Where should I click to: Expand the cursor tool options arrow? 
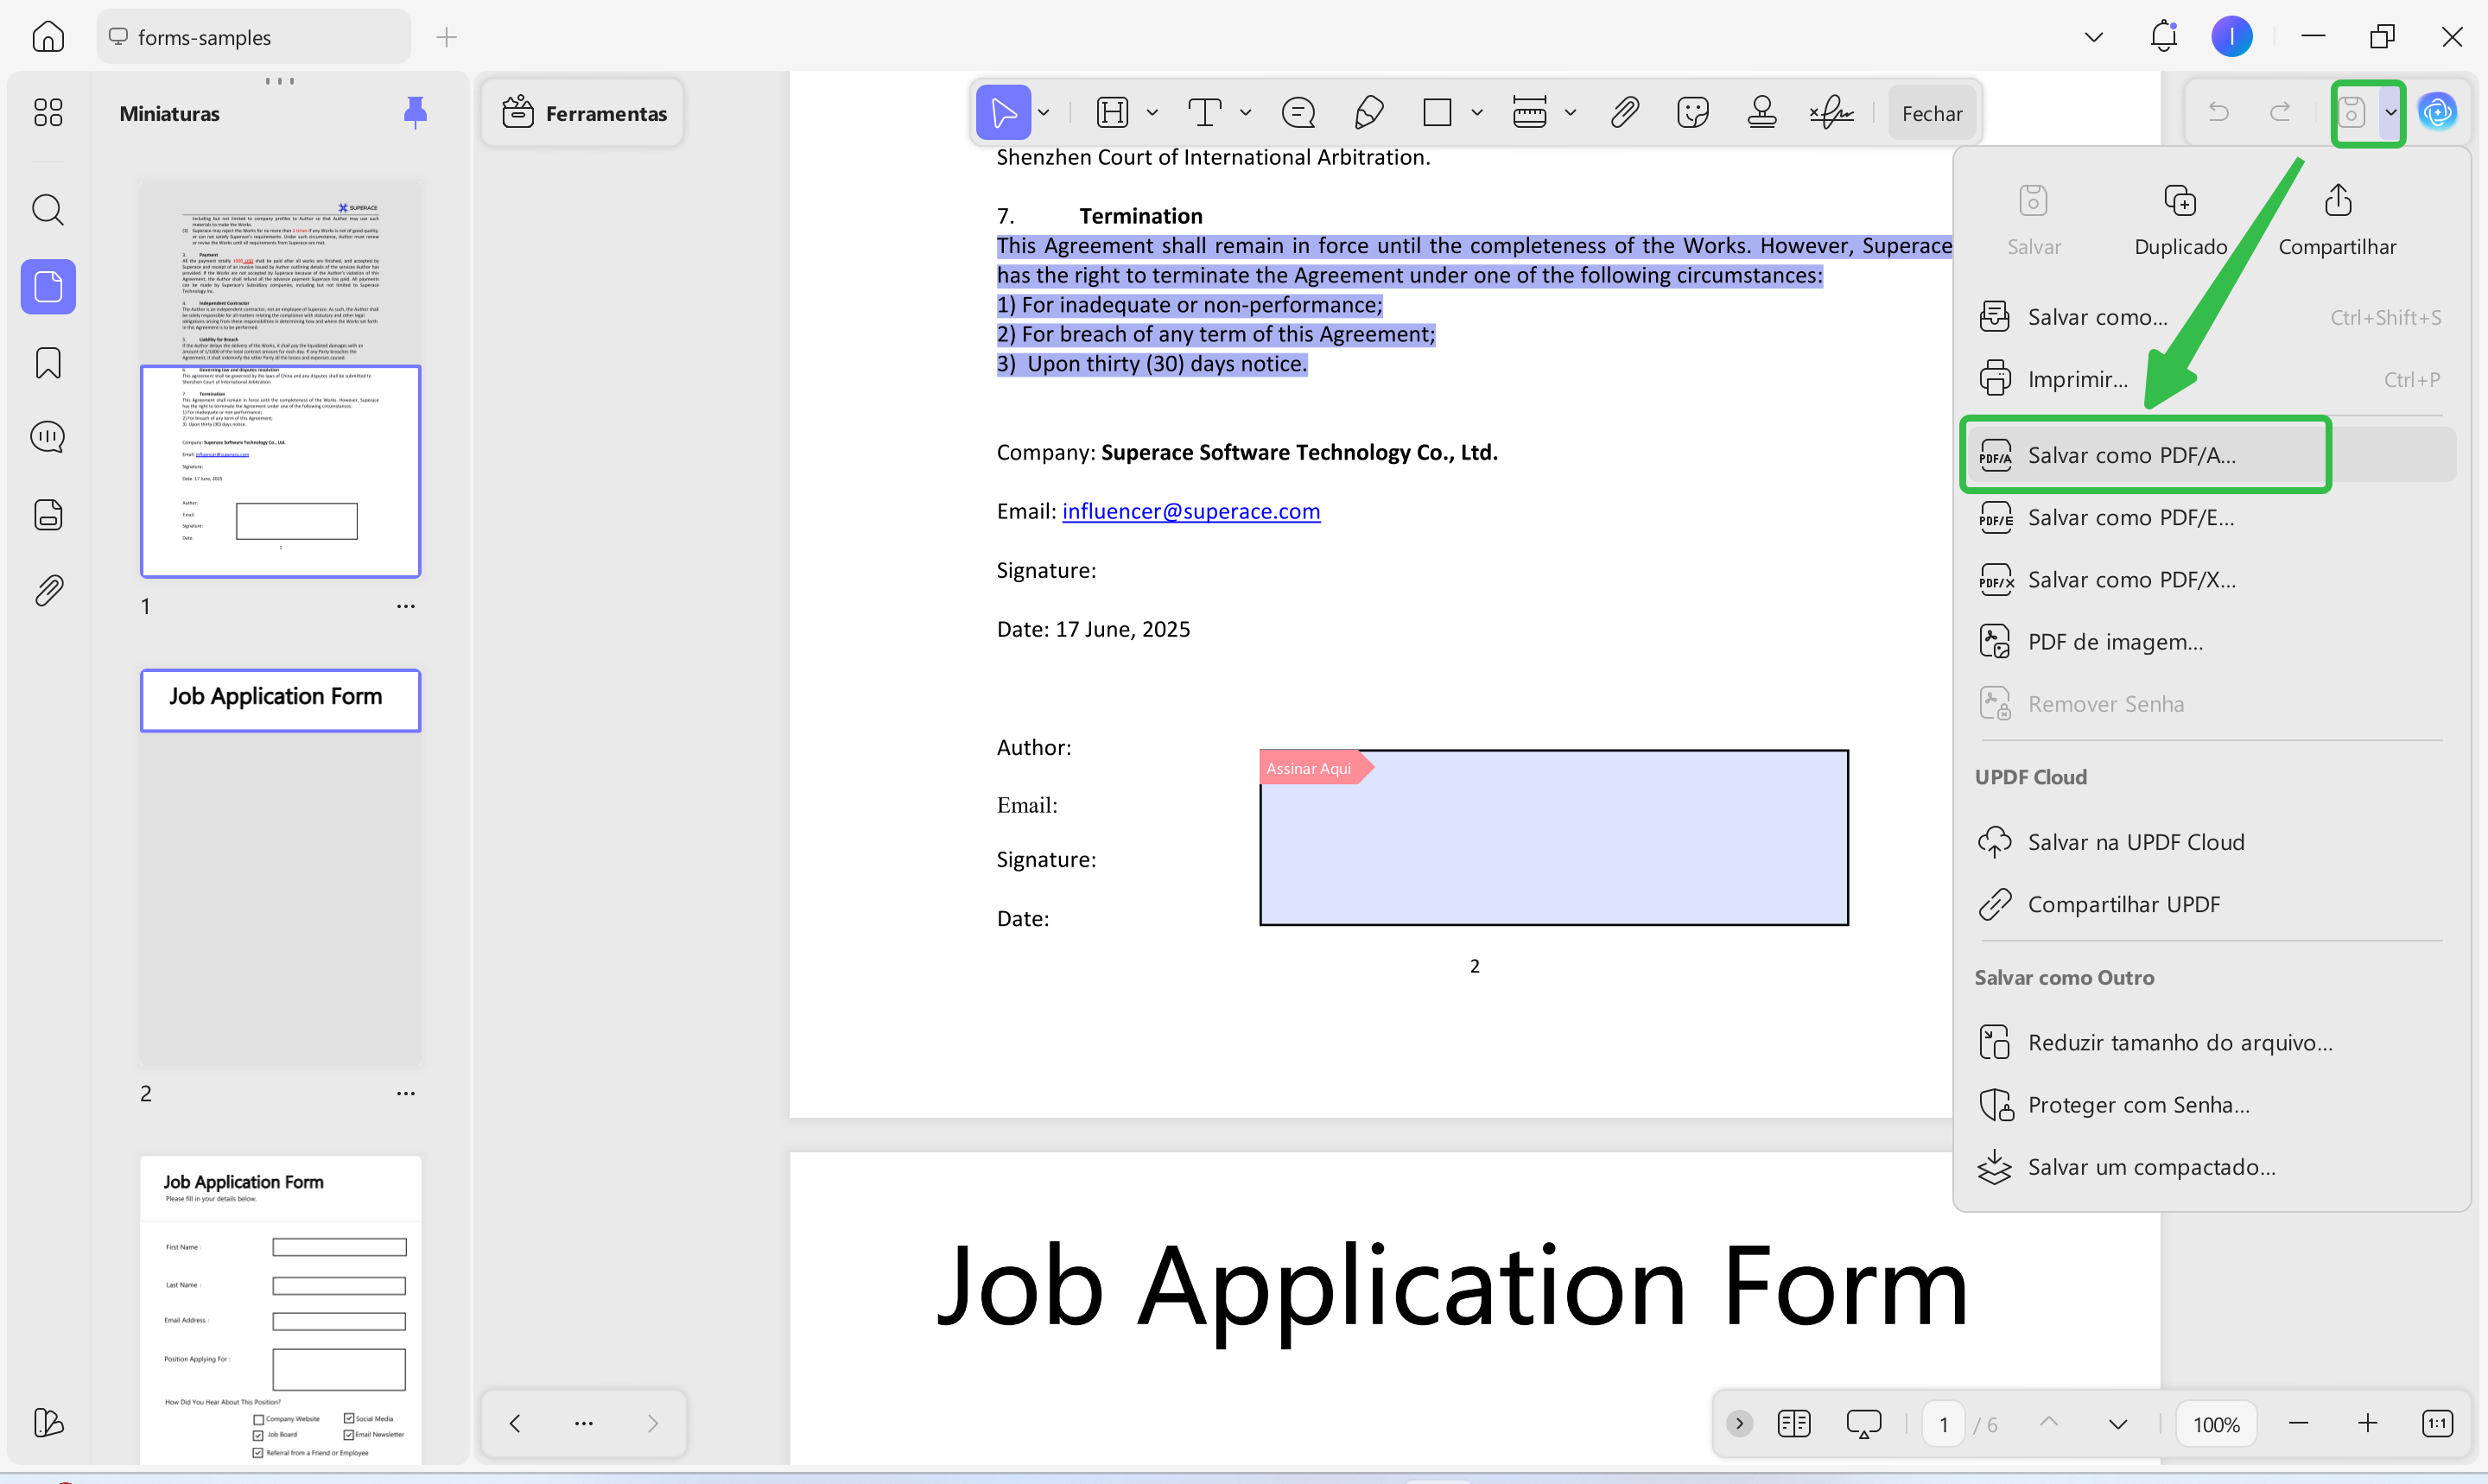[1043, 113]
